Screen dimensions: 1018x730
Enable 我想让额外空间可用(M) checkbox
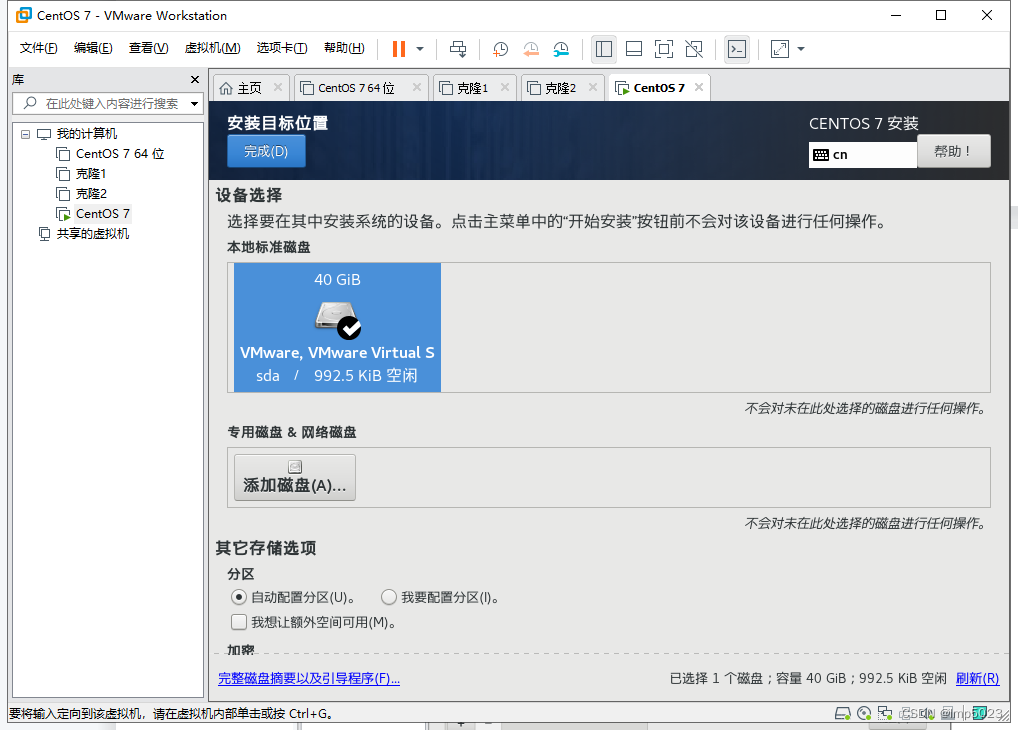pos(239,622)
